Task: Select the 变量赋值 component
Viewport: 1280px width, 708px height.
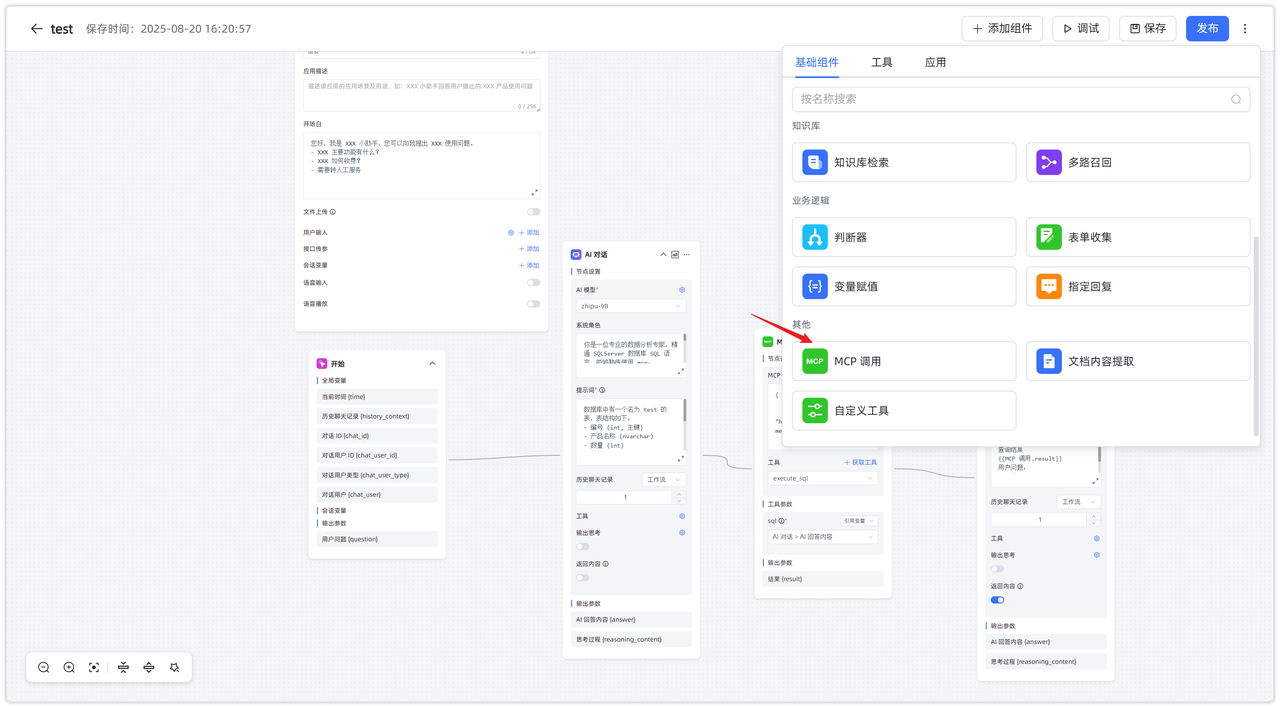Action: pos(903,286)
